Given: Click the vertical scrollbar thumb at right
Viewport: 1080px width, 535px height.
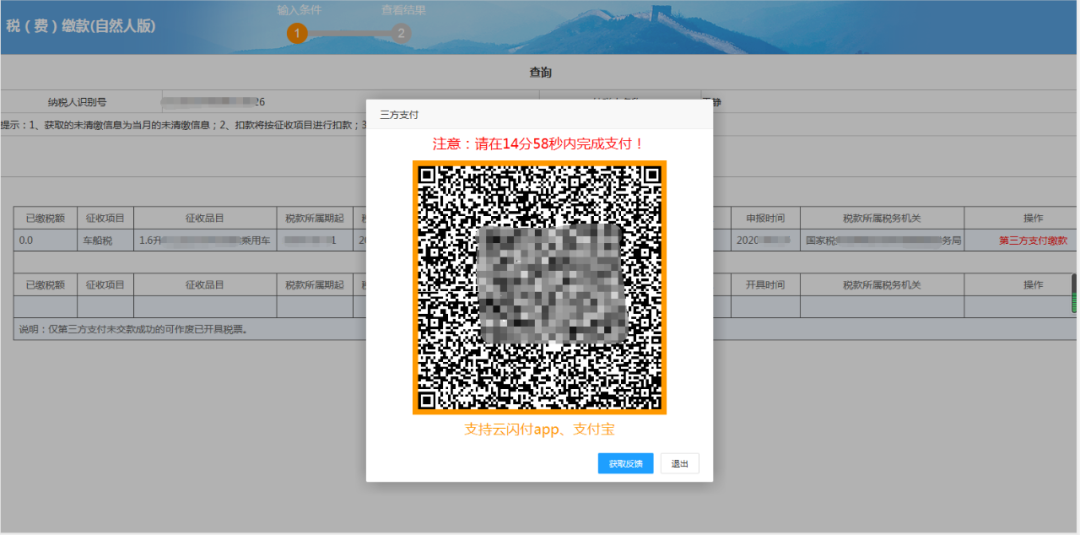Looking at the screenshot, I should pyautogui.click(x=1073, y=293).
